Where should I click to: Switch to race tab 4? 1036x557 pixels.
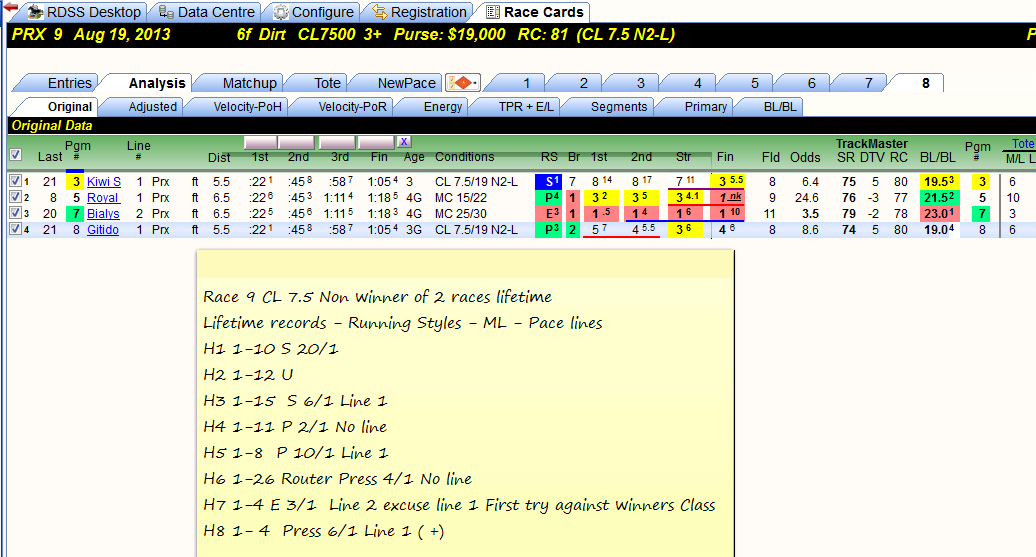tap(697, 83)
